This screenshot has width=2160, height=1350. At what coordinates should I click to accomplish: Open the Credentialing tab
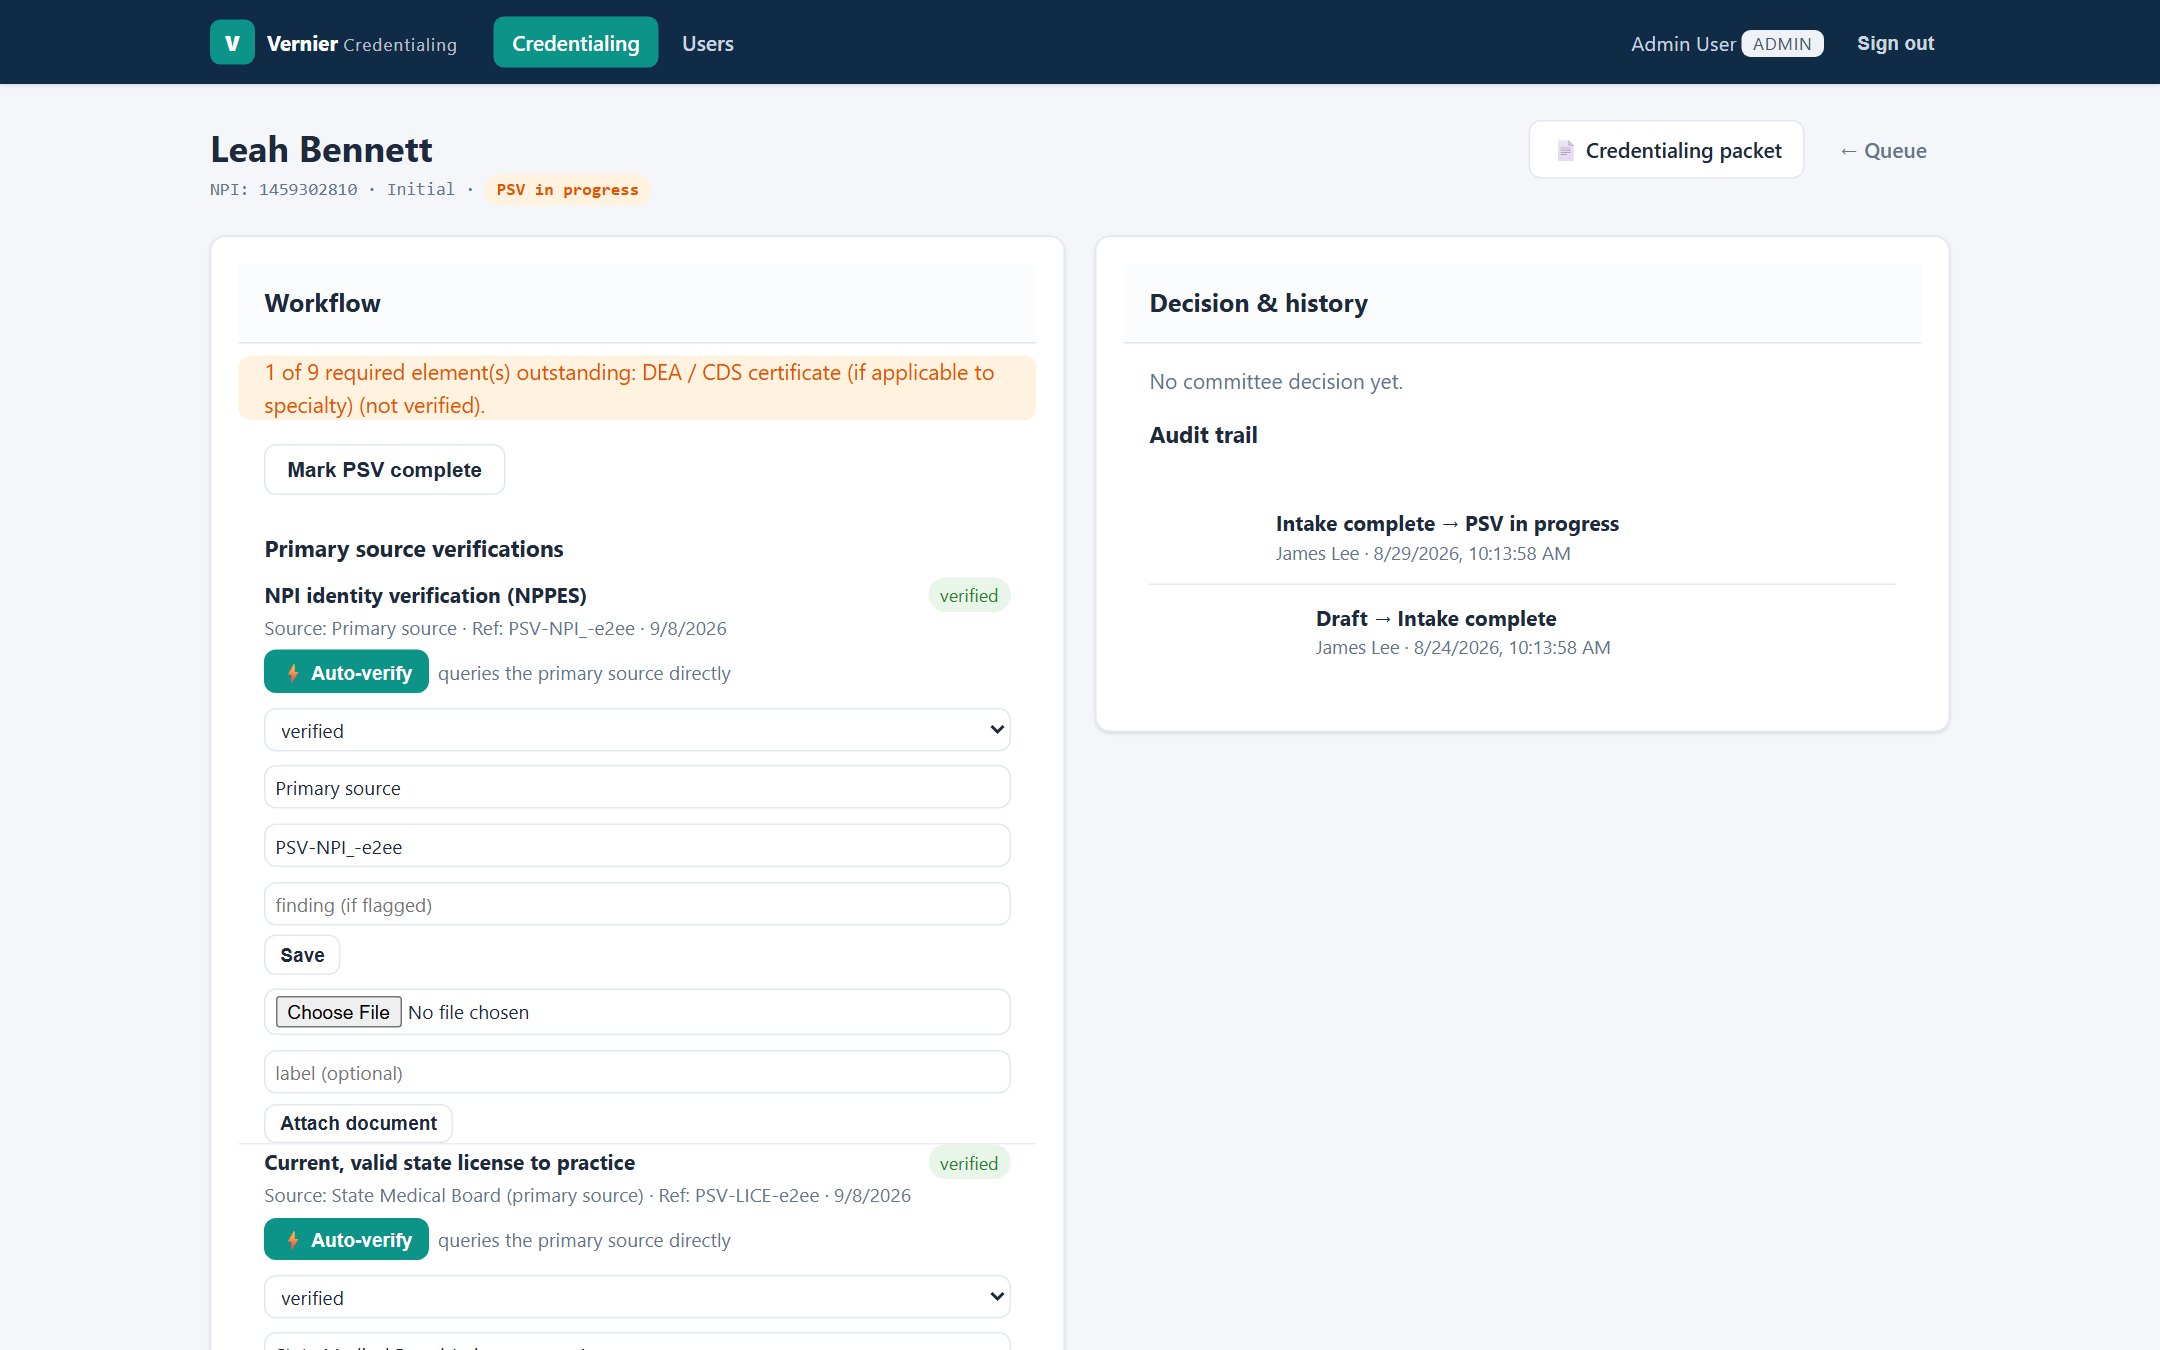point(576,43)
